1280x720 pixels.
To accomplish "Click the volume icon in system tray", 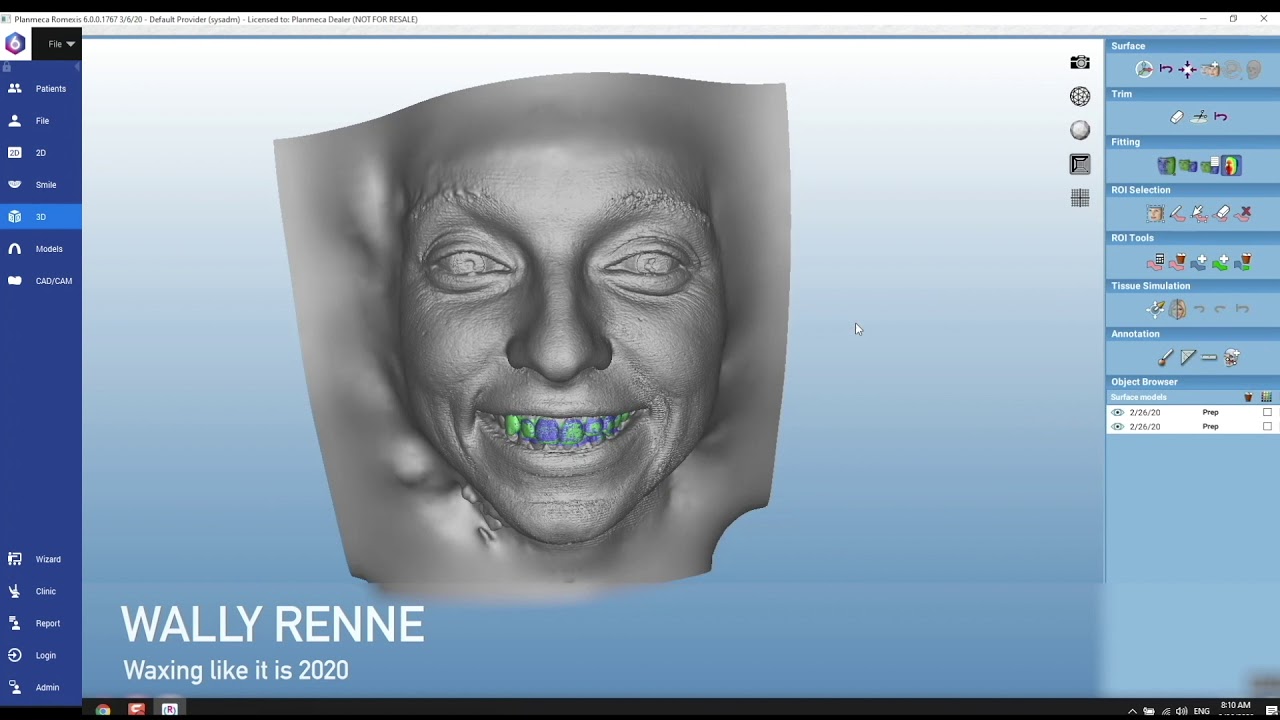I will click(1182, 711).
